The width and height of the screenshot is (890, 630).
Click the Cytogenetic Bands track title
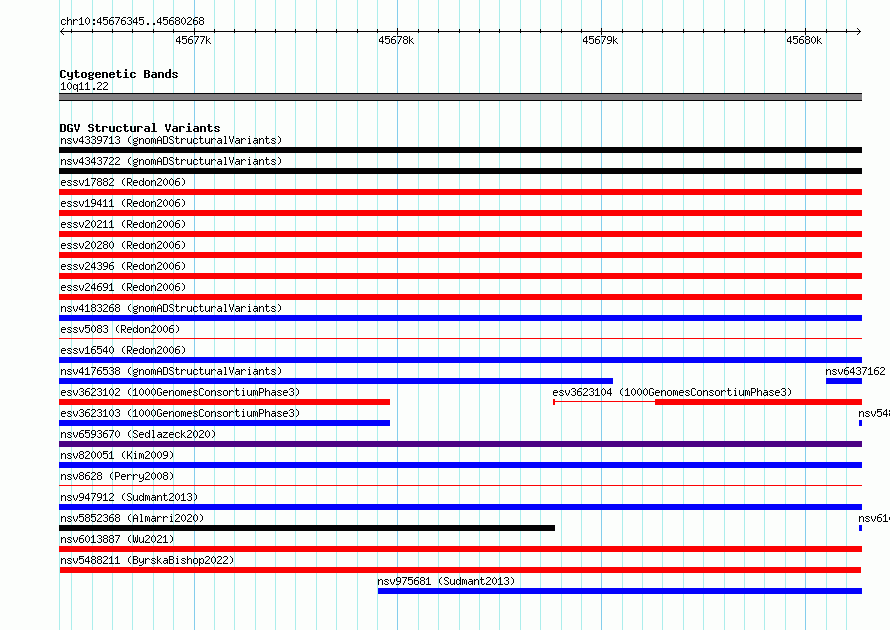119,74
